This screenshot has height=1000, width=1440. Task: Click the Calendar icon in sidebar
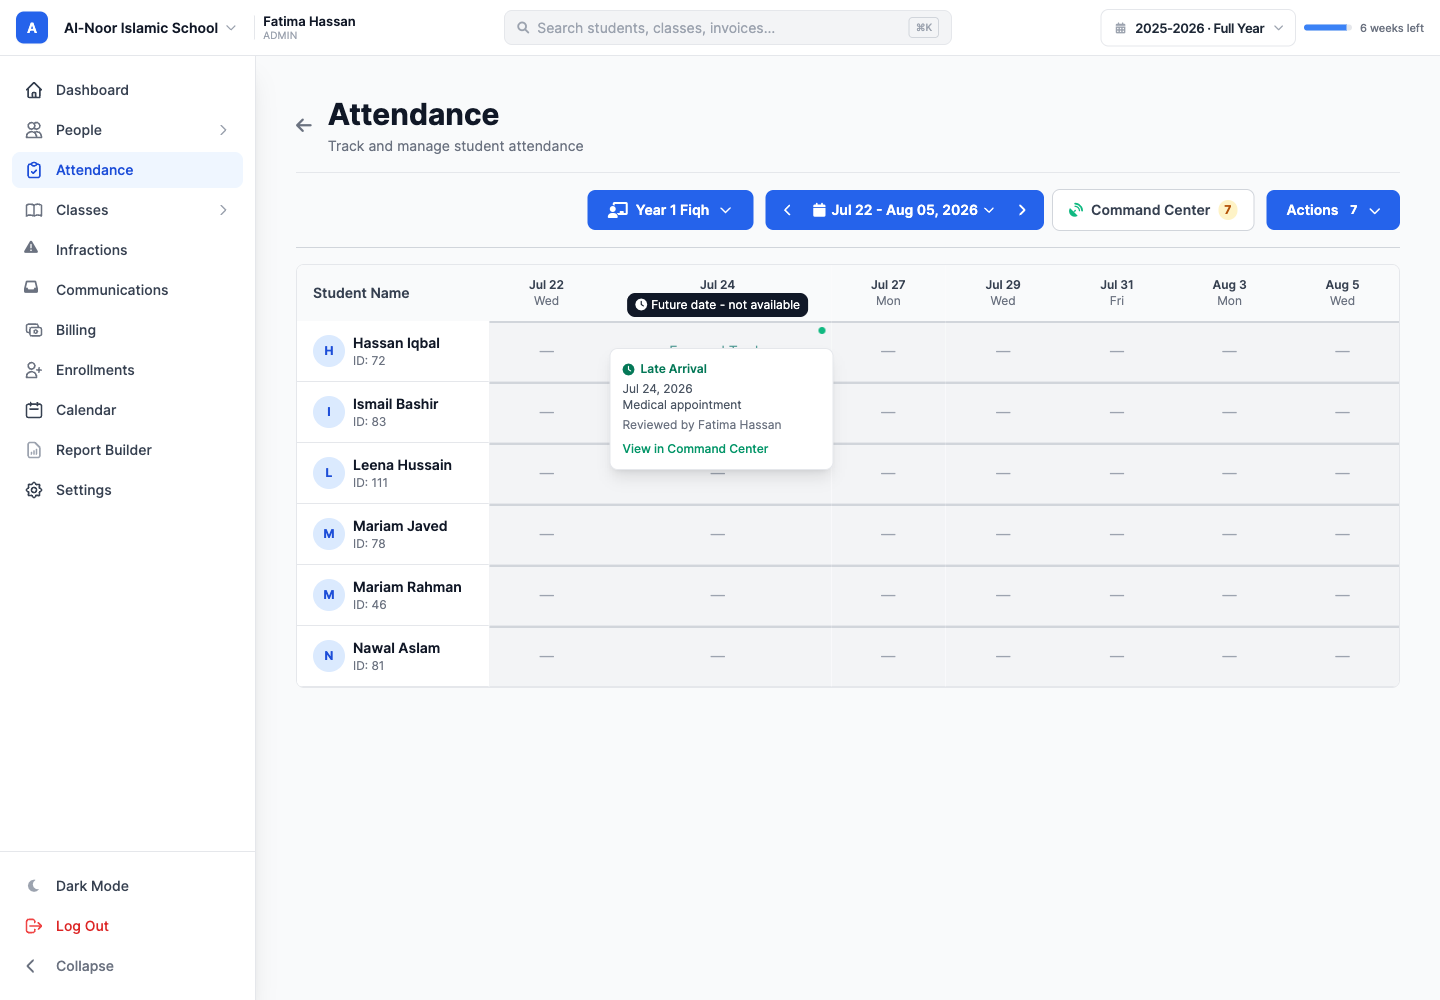pyautogui.click(x=34, y=410)
